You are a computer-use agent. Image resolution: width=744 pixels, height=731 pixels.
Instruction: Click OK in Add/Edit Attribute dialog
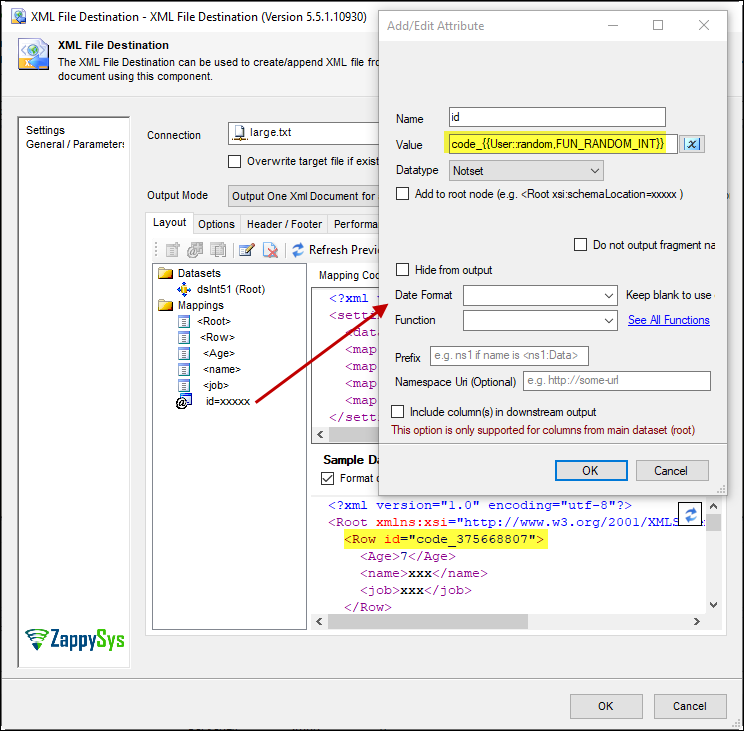click(x=591, y=471)
